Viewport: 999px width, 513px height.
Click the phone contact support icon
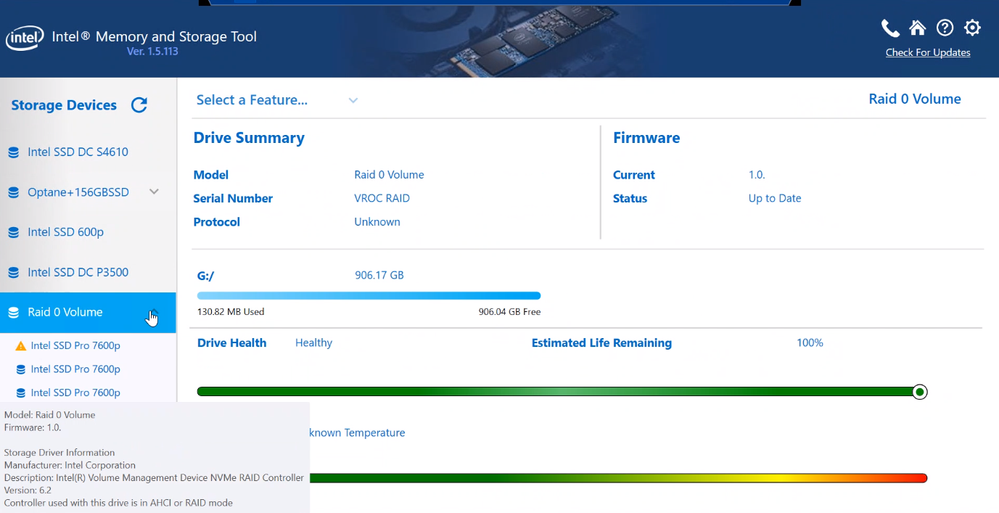point(890,28)
